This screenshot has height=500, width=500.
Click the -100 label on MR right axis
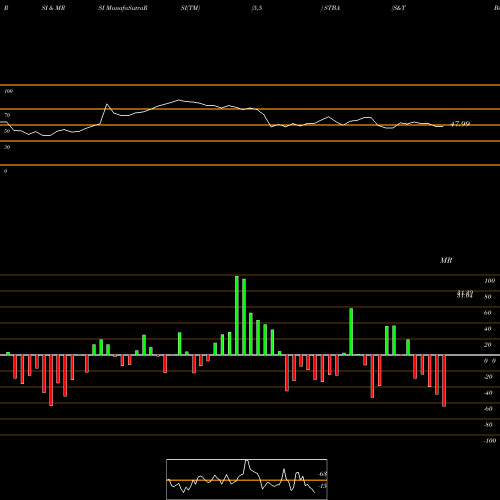point(489,441)
